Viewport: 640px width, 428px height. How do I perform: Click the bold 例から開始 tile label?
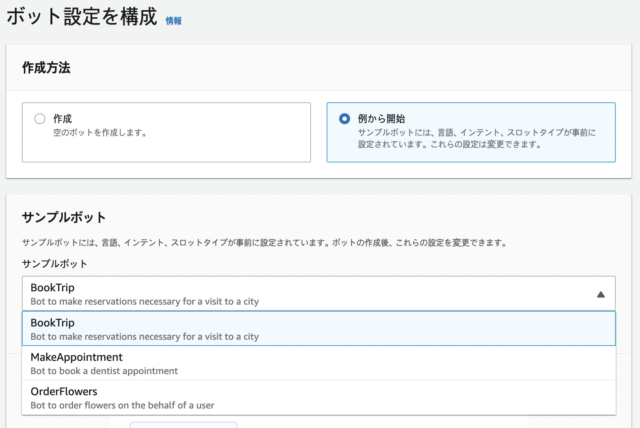(381, 119)
